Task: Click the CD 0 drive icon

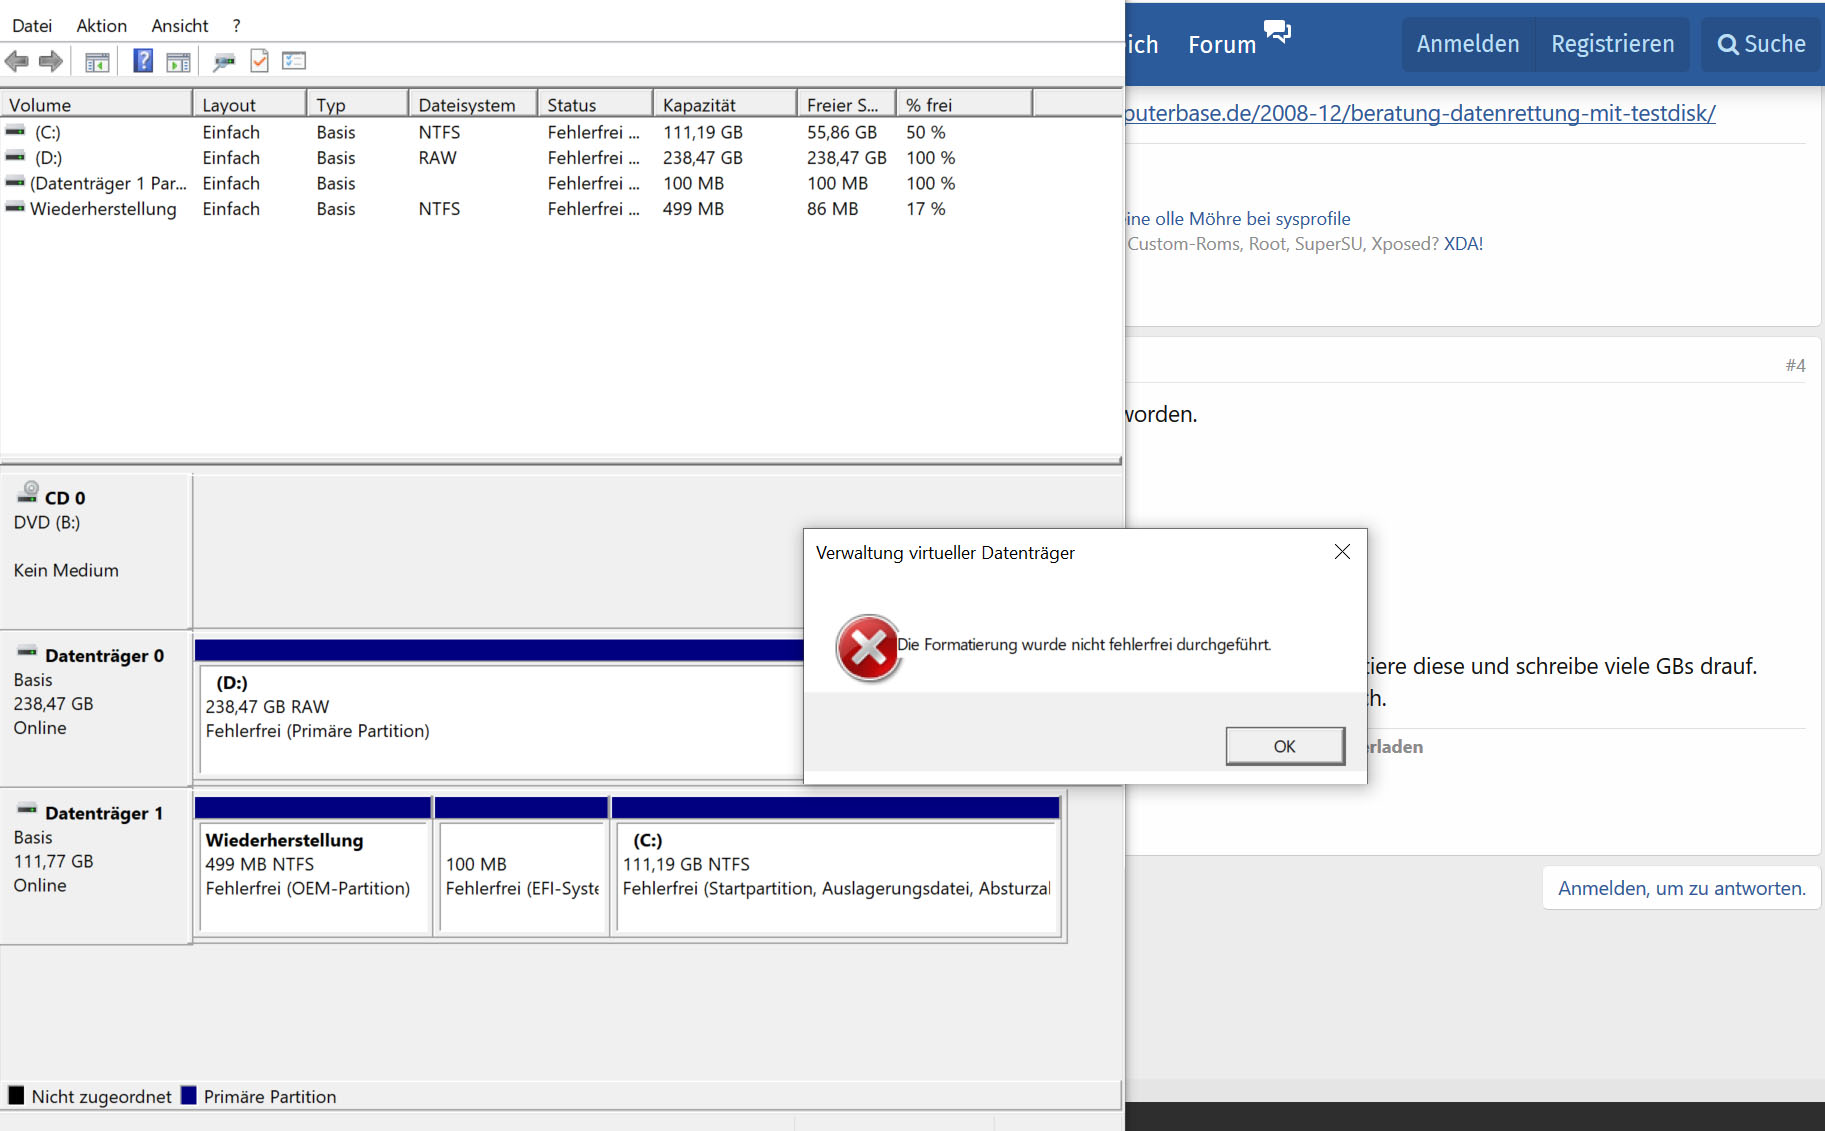Action: click(x=28, y=492)
